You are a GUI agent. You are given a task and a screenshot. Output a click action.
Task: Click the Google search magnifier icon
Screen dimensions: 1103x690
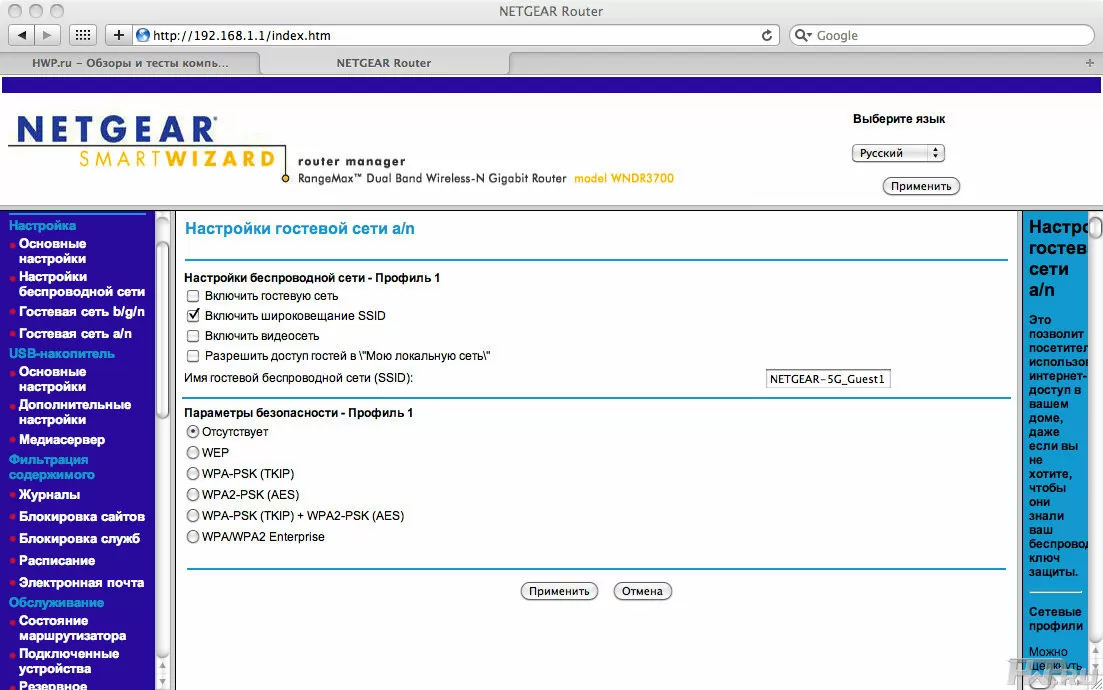(804, 35)
